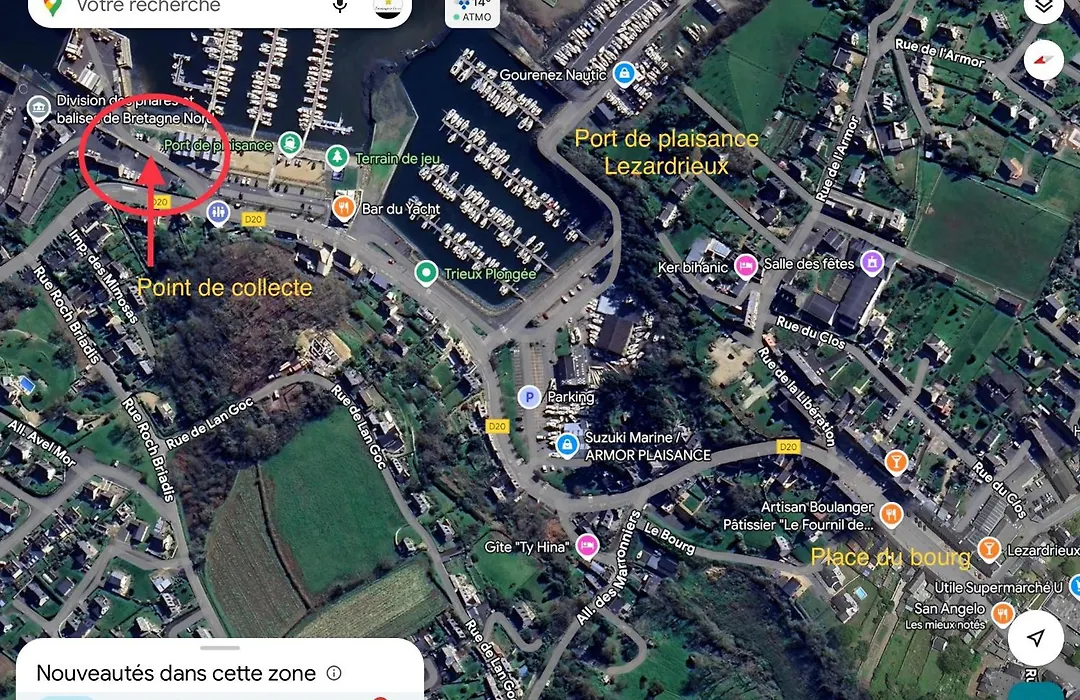Image resolution: width=1080 pixels, height=700 pixels.
Task: Select the Trieux Plongée green marker
Action: click(x=426, y=273)
